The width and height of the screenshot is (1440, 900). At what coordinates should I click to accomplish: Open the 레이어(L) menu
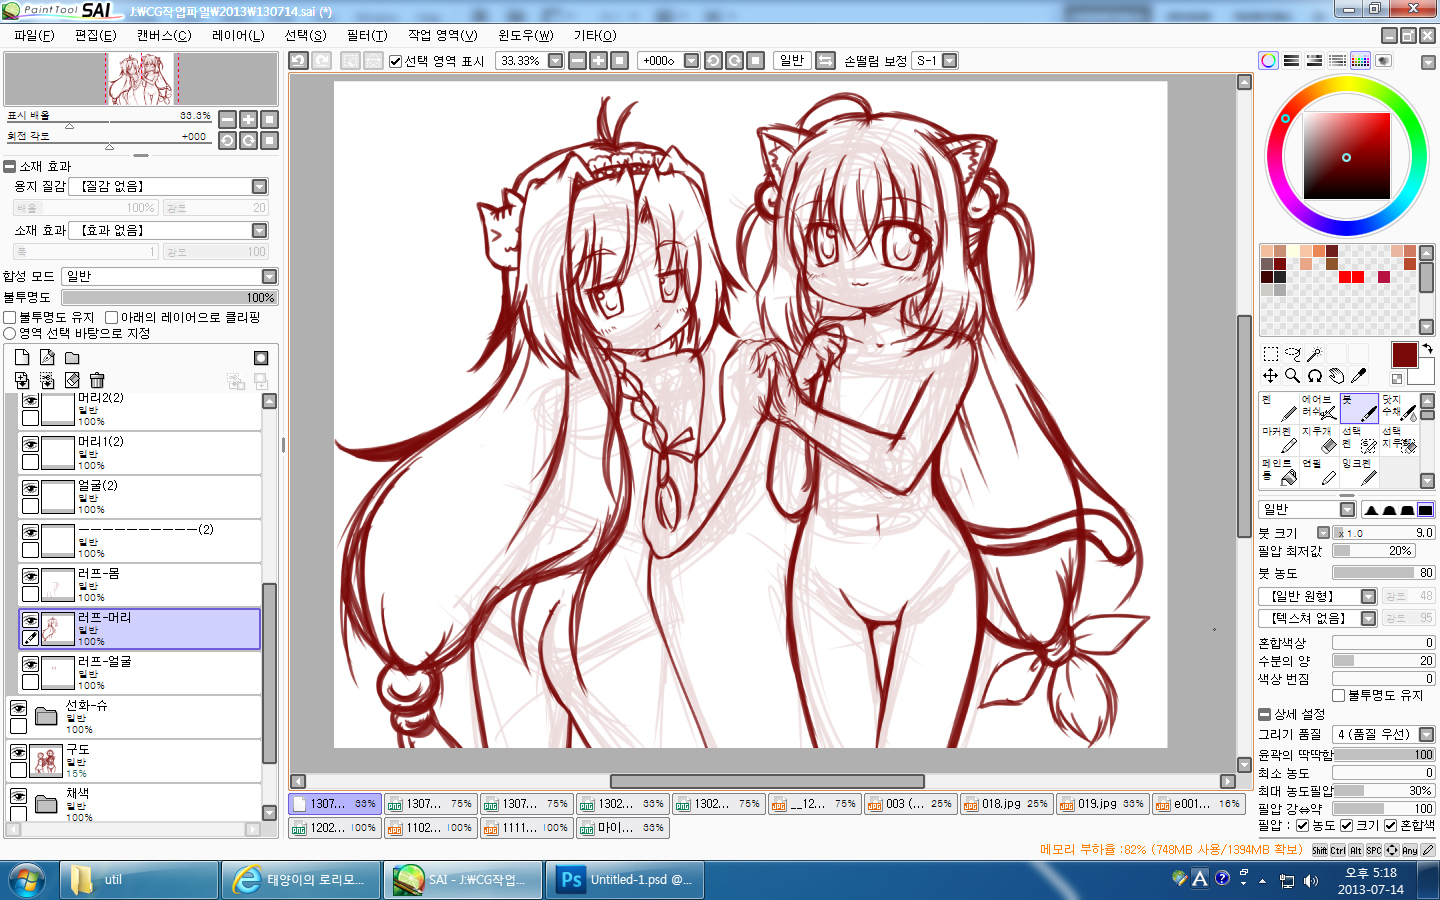238,35
